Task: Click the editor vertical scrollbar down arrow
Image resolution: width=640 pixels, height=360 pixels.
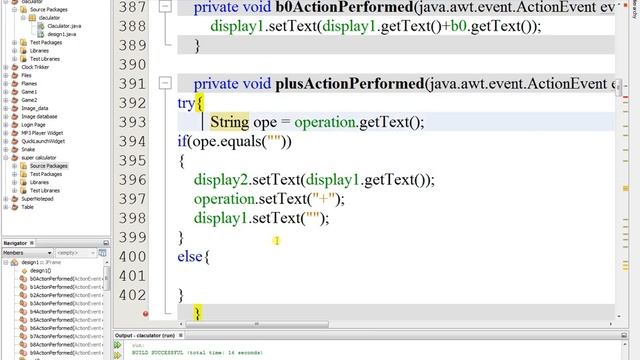Action: pos(619,316)
